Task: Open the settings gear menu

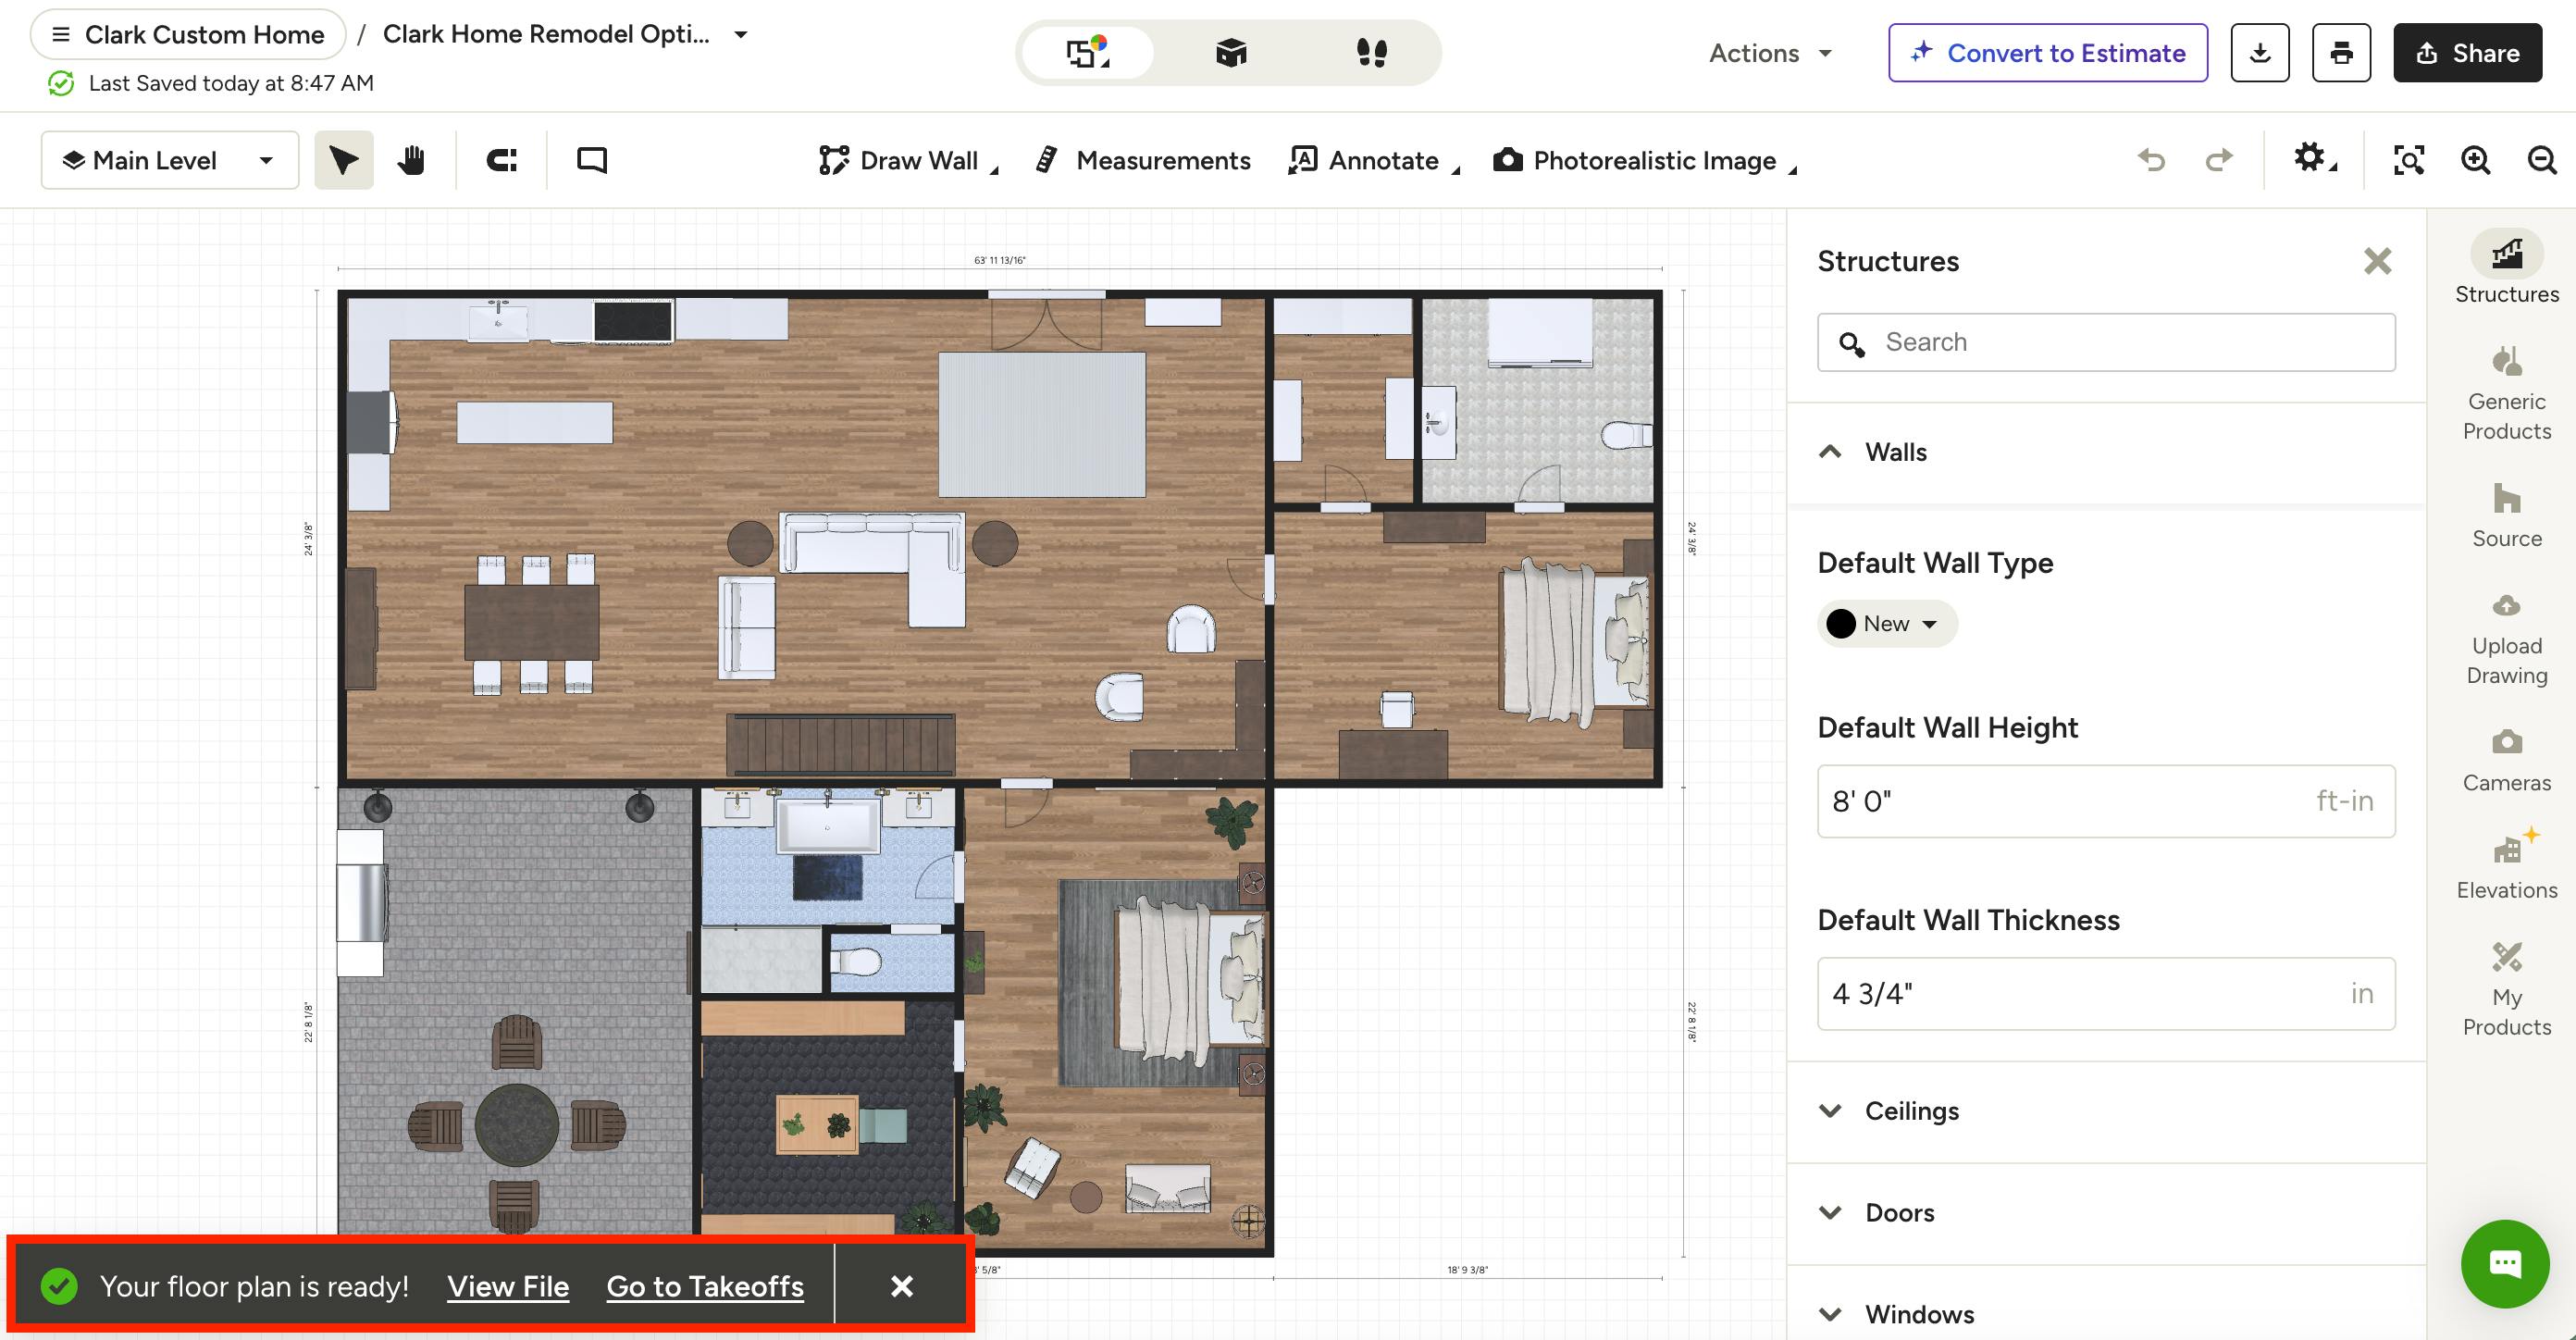Action: click(2314, 159)
